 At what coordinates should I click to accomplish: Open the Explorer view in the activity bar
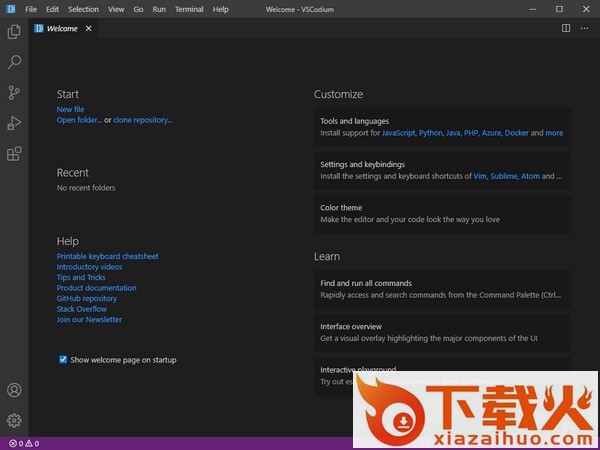coord(14,32)
